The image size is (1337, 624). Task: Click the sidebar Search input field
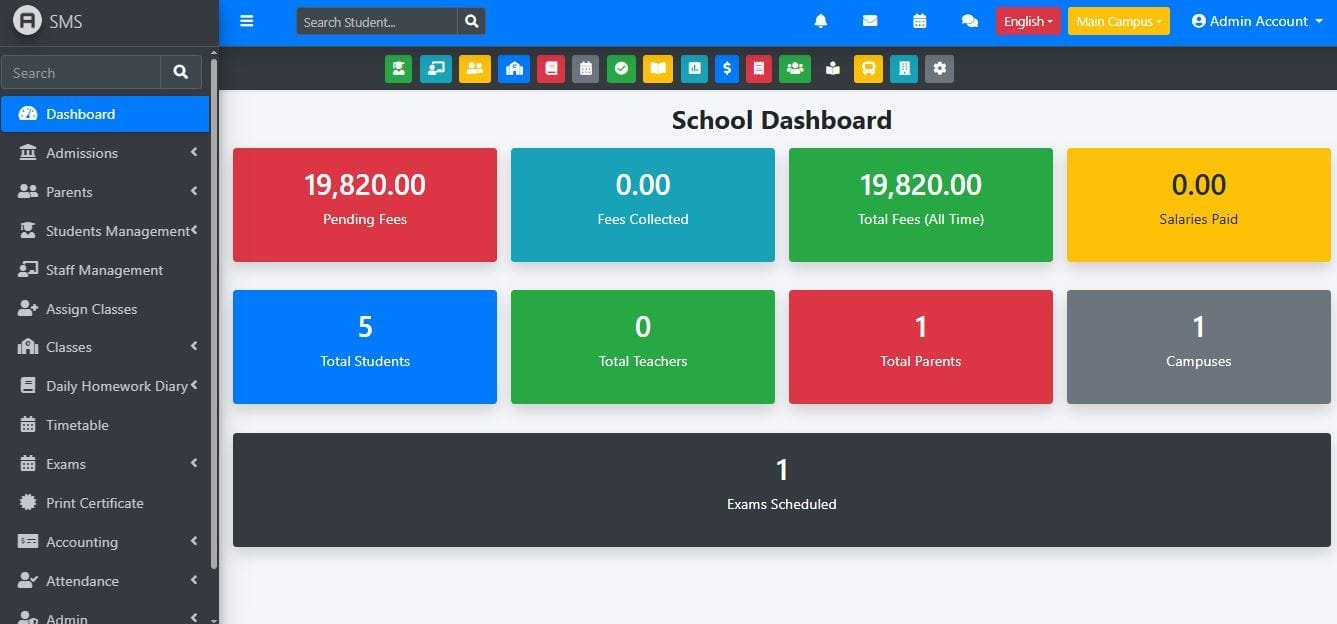pyautogui.click(x=81, y=73)
